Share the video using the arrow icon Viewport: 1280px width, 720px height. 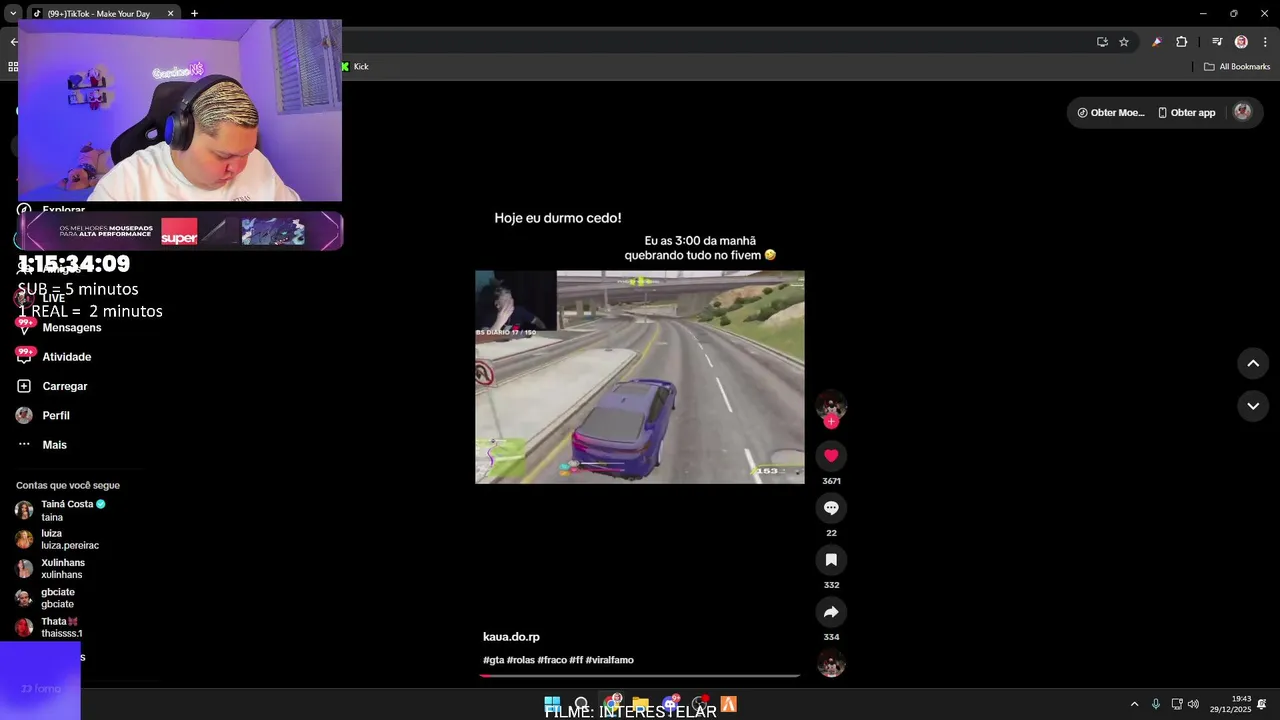coord(831,612)
